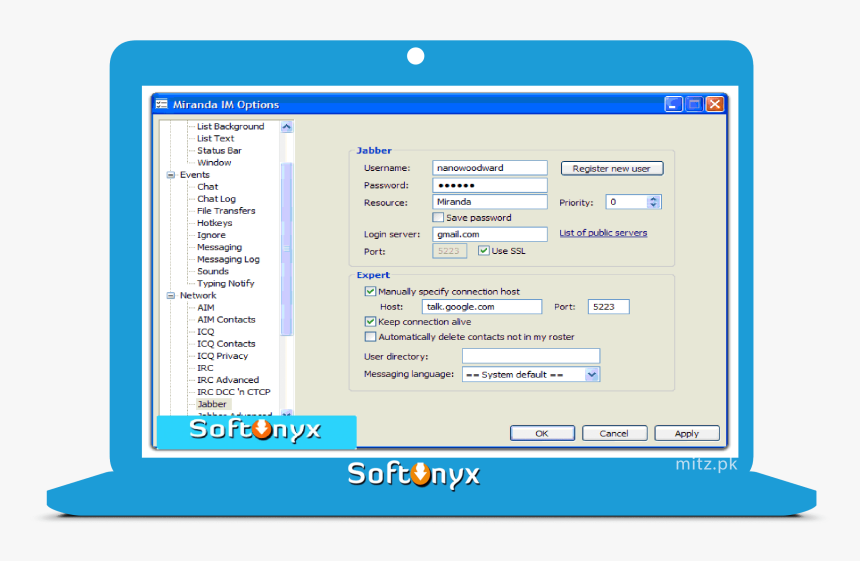Select Hotkeys in the tree
Image resolution: width=860 pixels, height=561 pixels.
pos(214,223)
